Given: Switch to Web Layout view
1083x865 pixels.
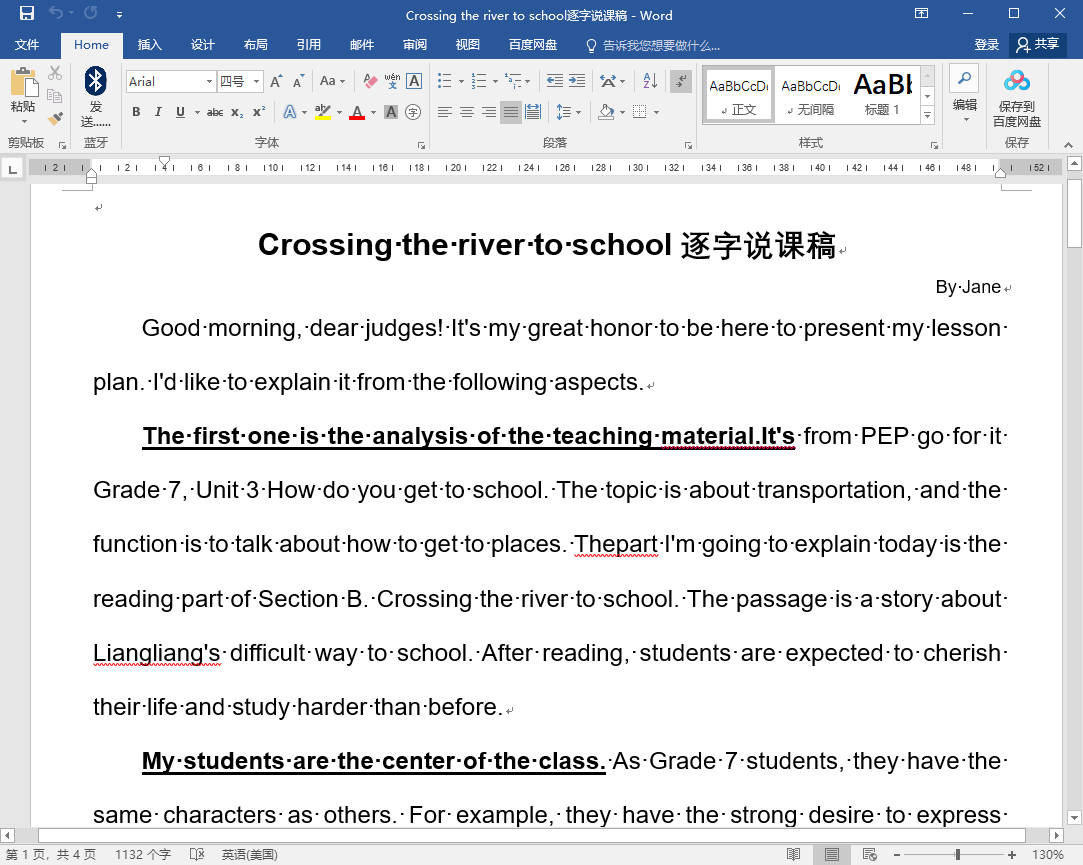Looking at the screenshot, I should (870, 855).
